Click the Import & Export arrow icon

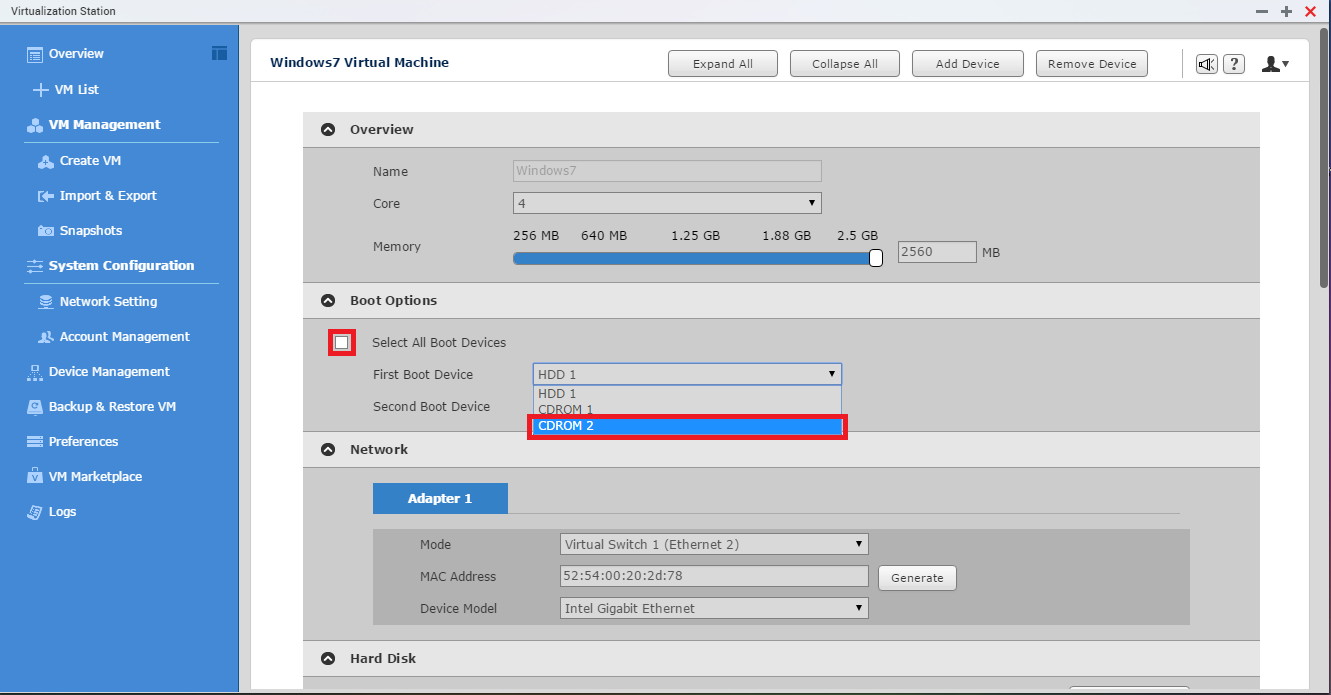(x=46, y=196)
